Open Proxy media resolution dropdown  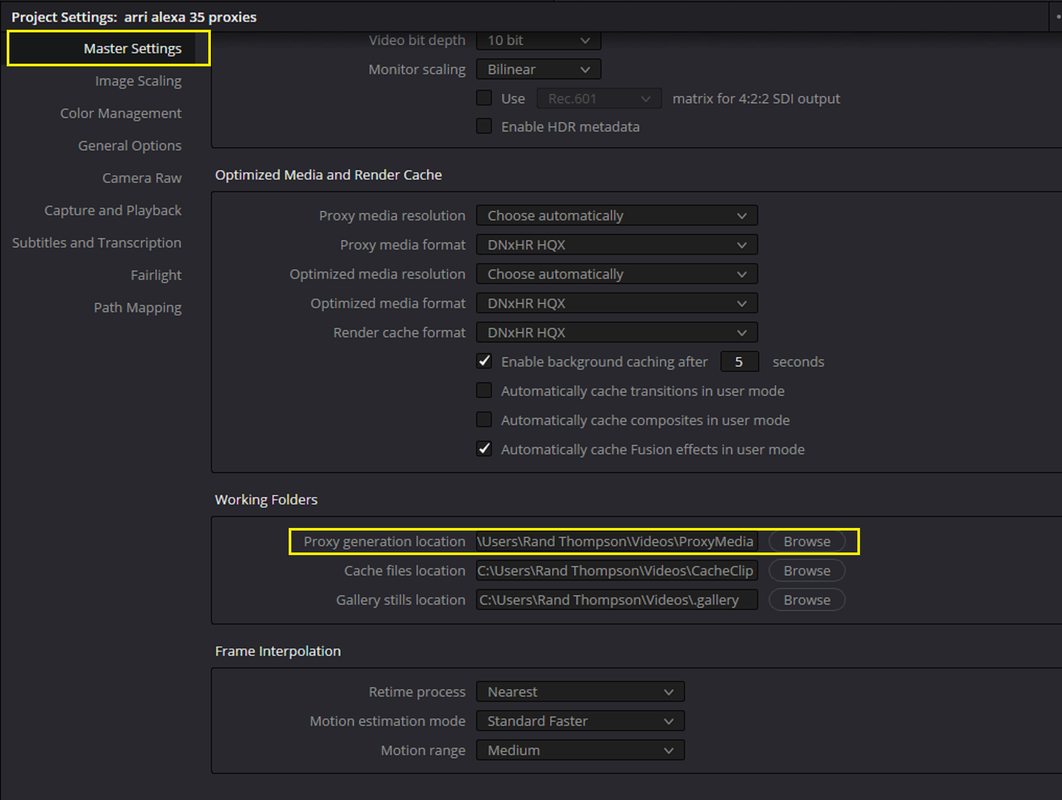(x=617, y=216)
